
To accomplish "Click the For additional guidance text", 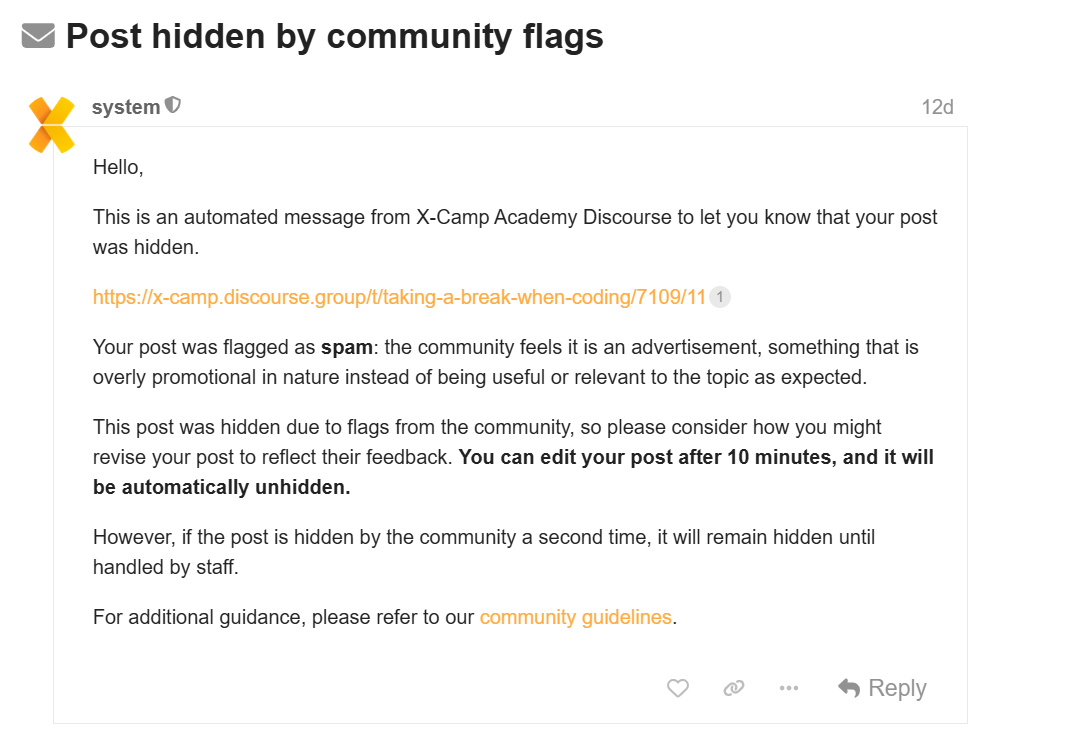I will [283, 617].
